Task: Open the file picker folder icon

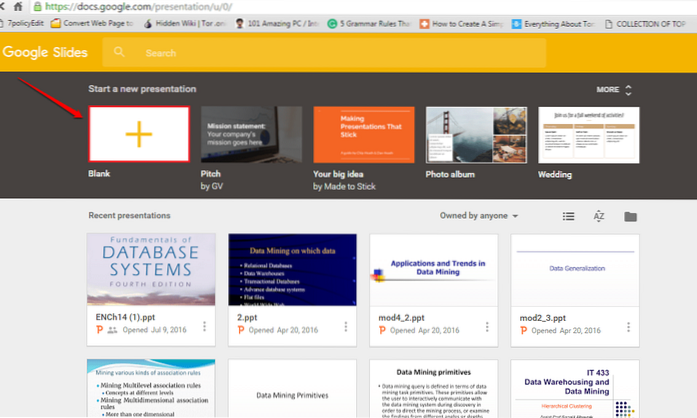Action: [x=630, y=216]
